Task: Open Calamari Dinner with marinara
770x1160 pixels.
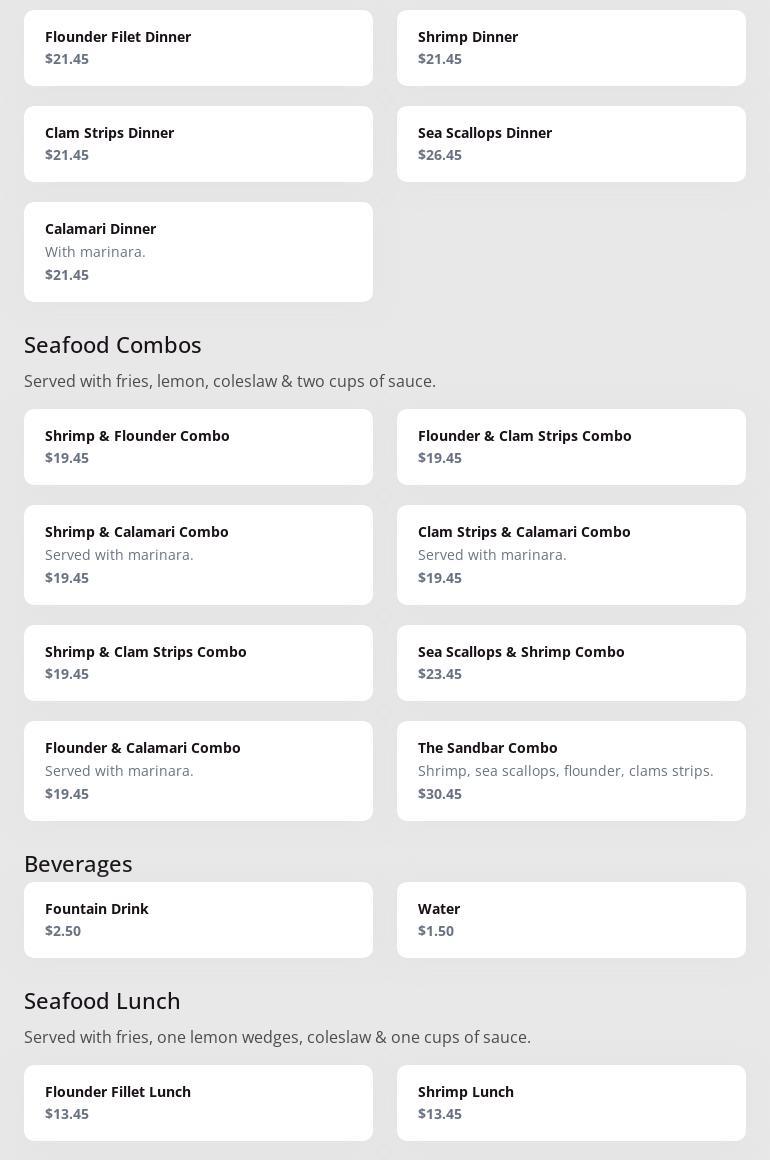Action: click(x=198, y=252)
